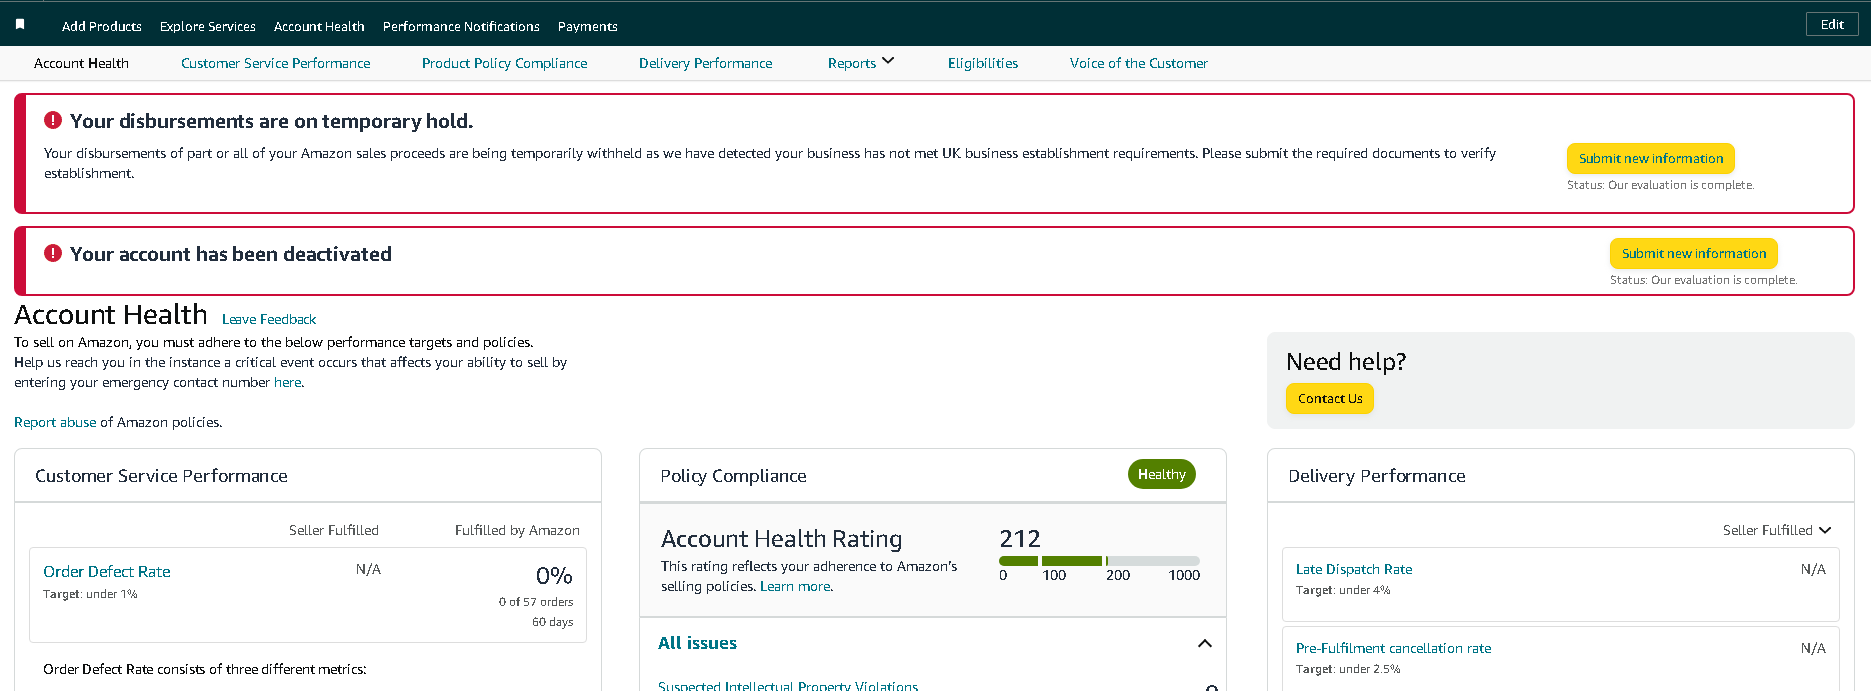The image size is (1871, 691).
Task: Open Suspected Intellectual Property Violations link
Action: click(788, 685)
